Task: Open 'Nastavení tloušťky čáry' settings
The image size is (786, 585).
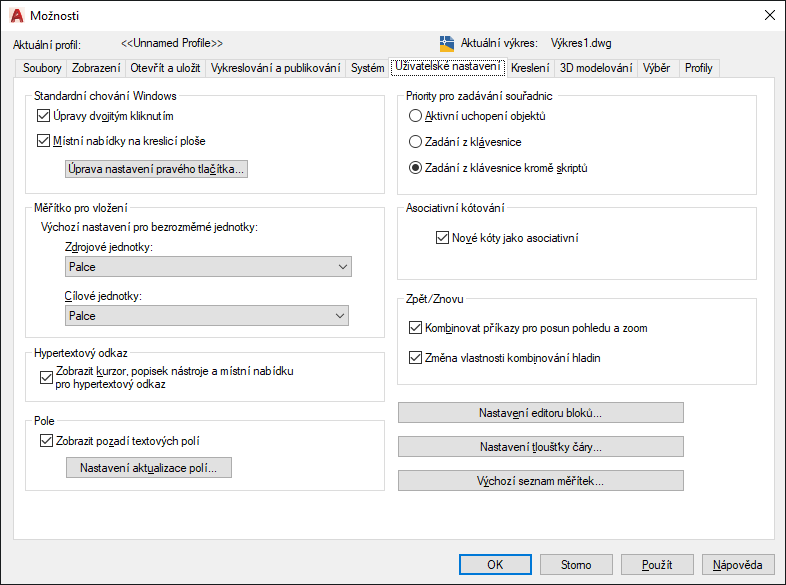Action: 540,447
